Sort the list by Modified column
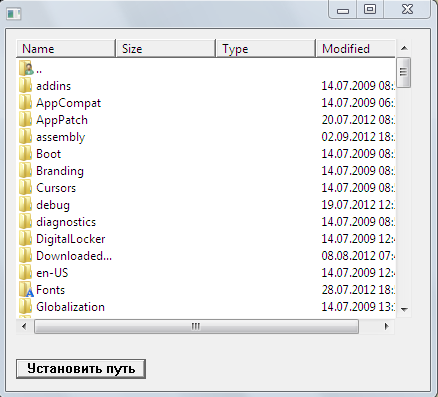 pyautogui.click(x=356, y=49)
